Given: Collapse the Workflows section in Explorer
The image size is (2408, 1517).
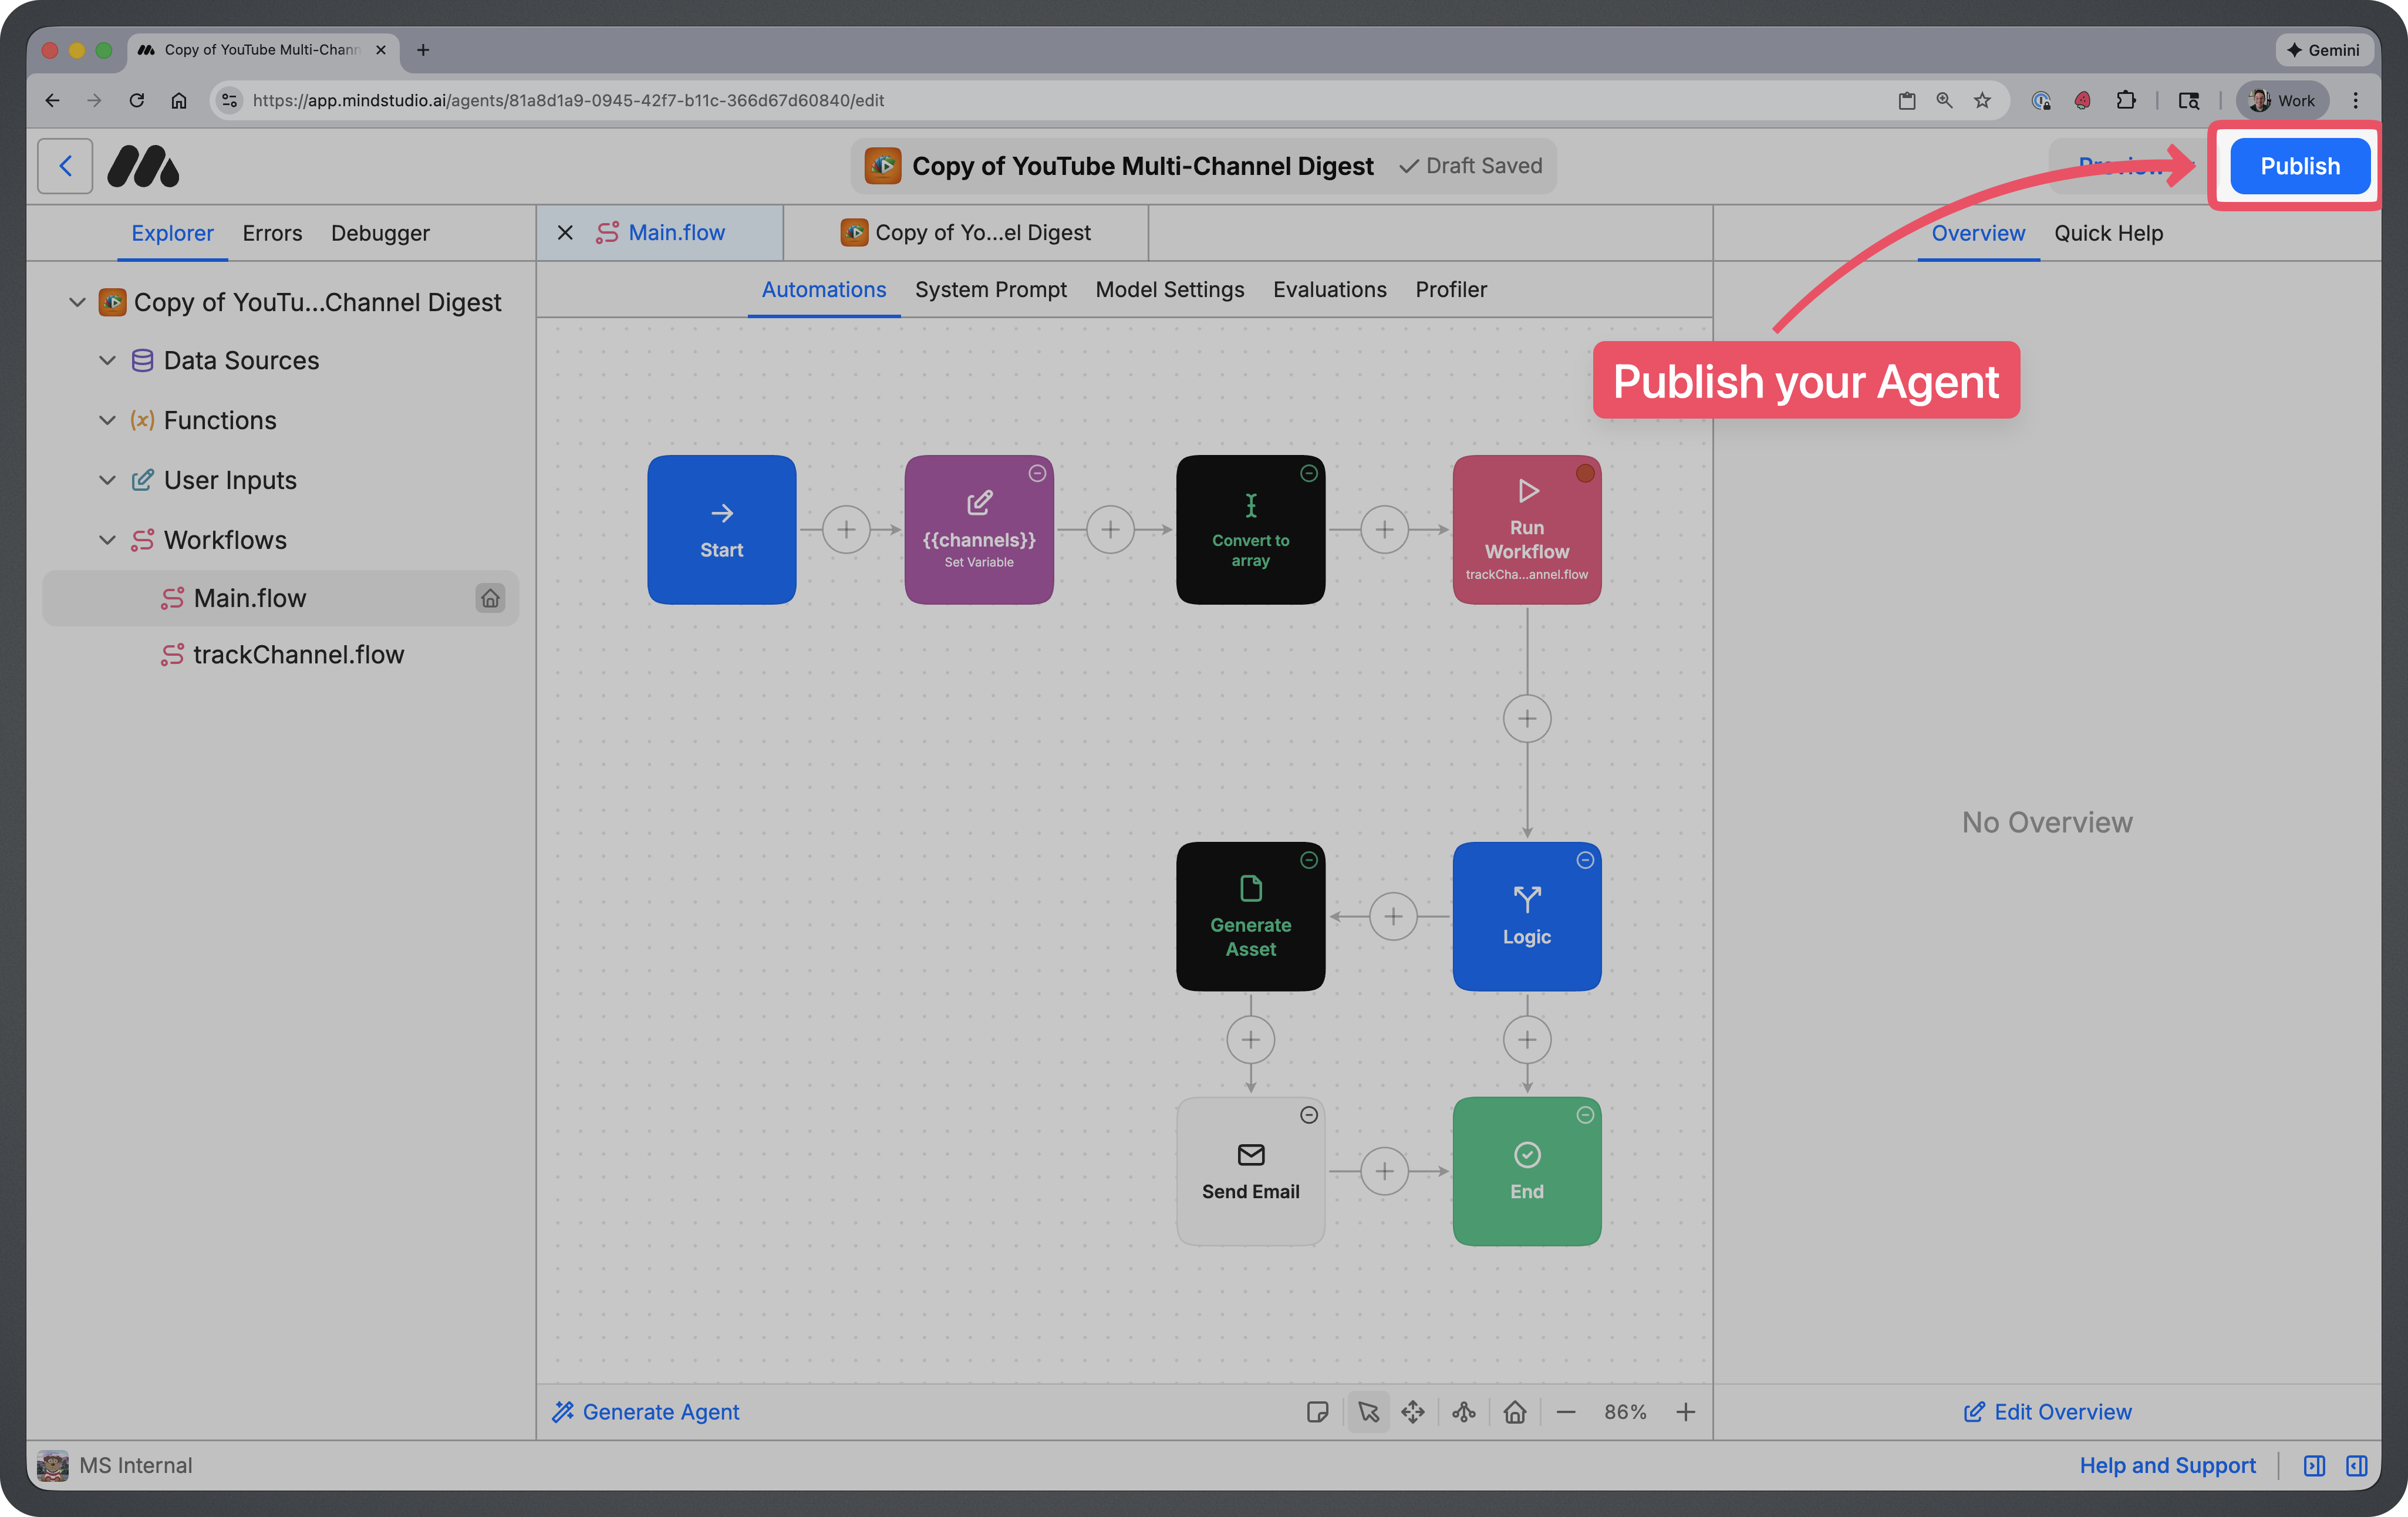Looking at the screenshot, I should pos(108,540).
